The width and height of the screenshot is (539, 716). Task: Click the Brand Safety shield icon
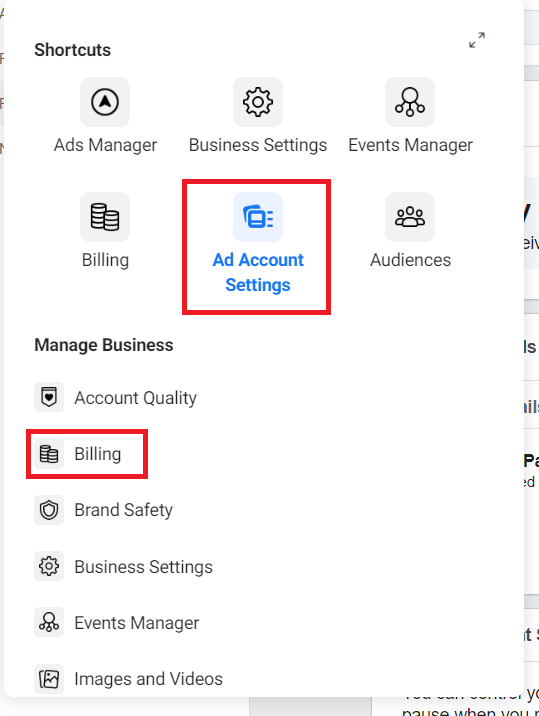[49, 510]
